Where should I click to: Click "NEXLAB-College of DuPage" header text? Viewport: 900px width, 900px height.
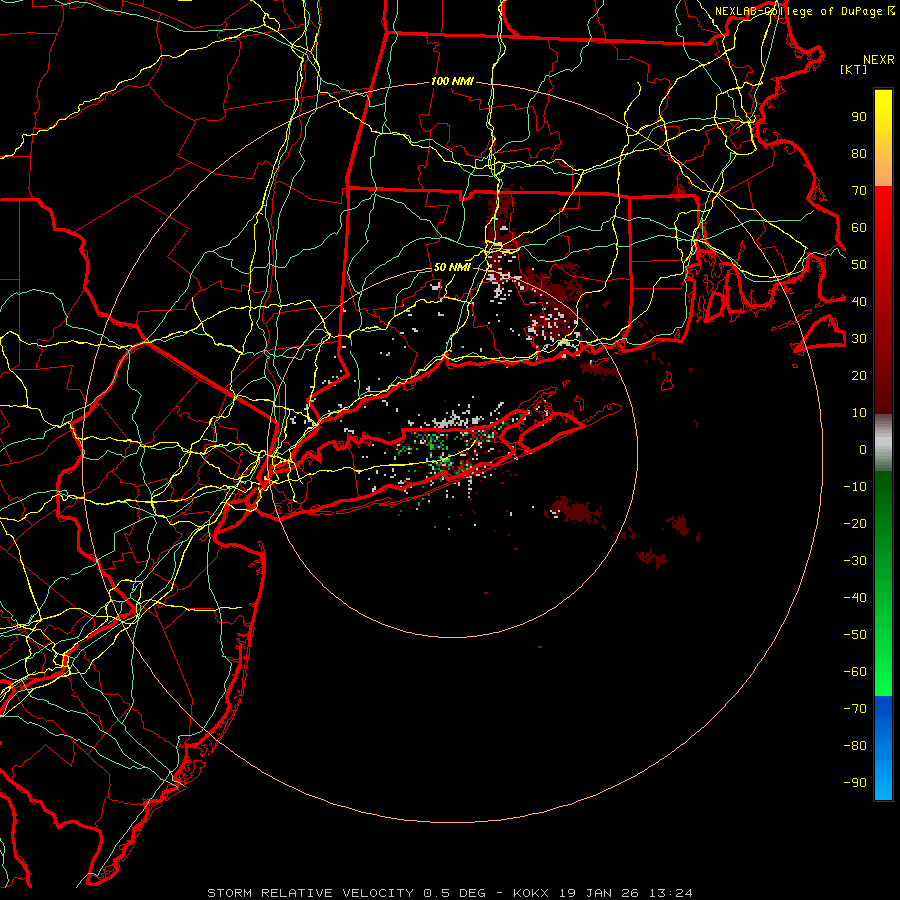click(x=798, y=11)
